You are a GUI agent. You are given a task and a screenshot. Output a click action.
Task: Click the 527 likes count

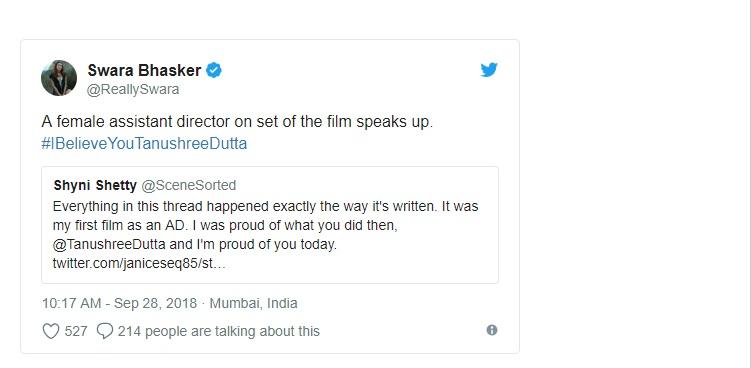76,331
